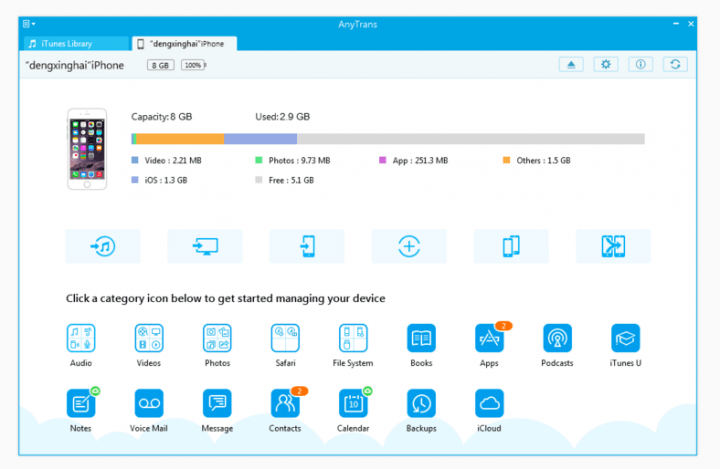The height and width of the screenshot is (469, 720).
Task: Open the Backups category
Action: coord(421,403)
